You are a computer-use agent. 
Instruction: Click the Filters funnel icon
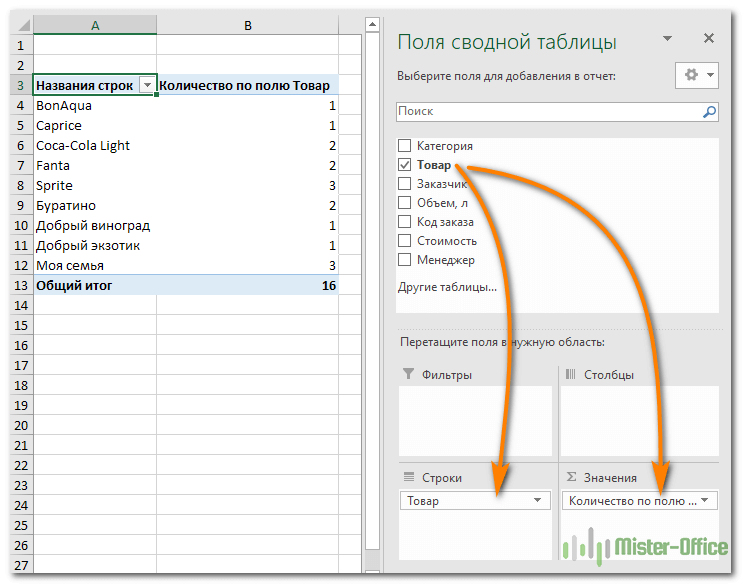point(408,374)
